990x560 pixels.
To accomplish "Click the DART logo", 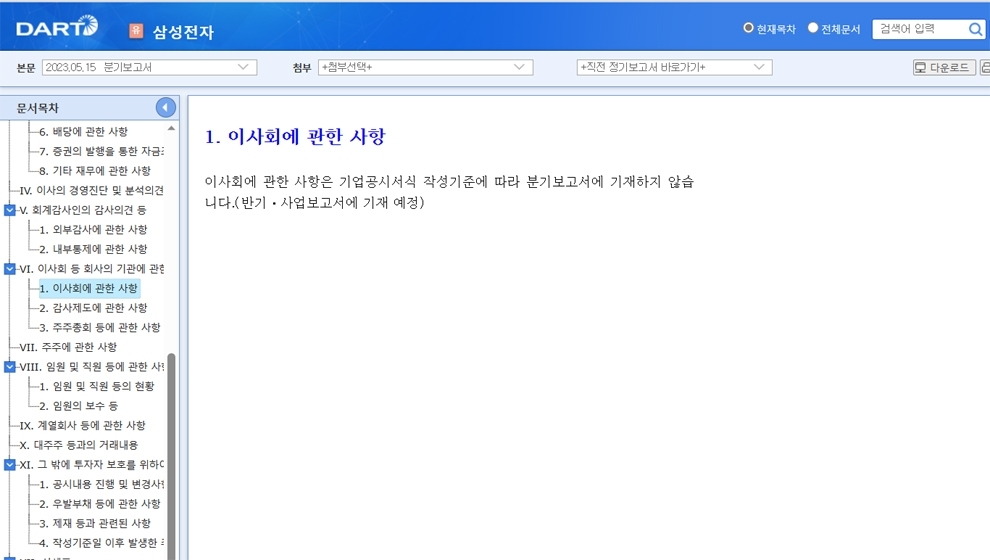I will [57, 29].
